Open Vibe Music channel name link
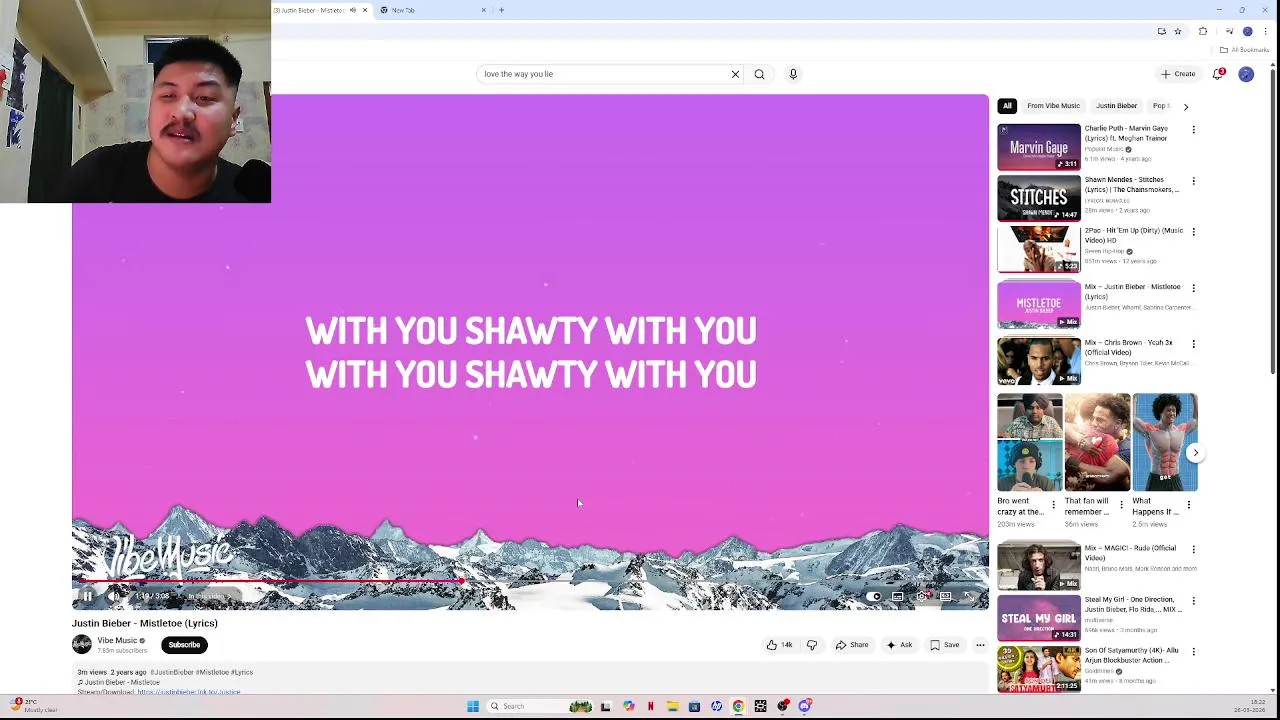Screen dimensions: 1280x720 [x=117, y=640]
